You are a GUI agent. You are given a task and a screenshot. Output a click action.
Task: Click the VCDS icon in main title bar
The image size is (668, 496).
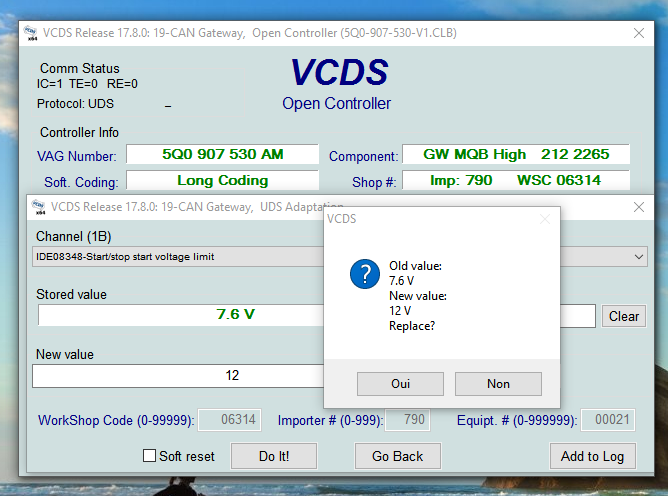(29, 35)
